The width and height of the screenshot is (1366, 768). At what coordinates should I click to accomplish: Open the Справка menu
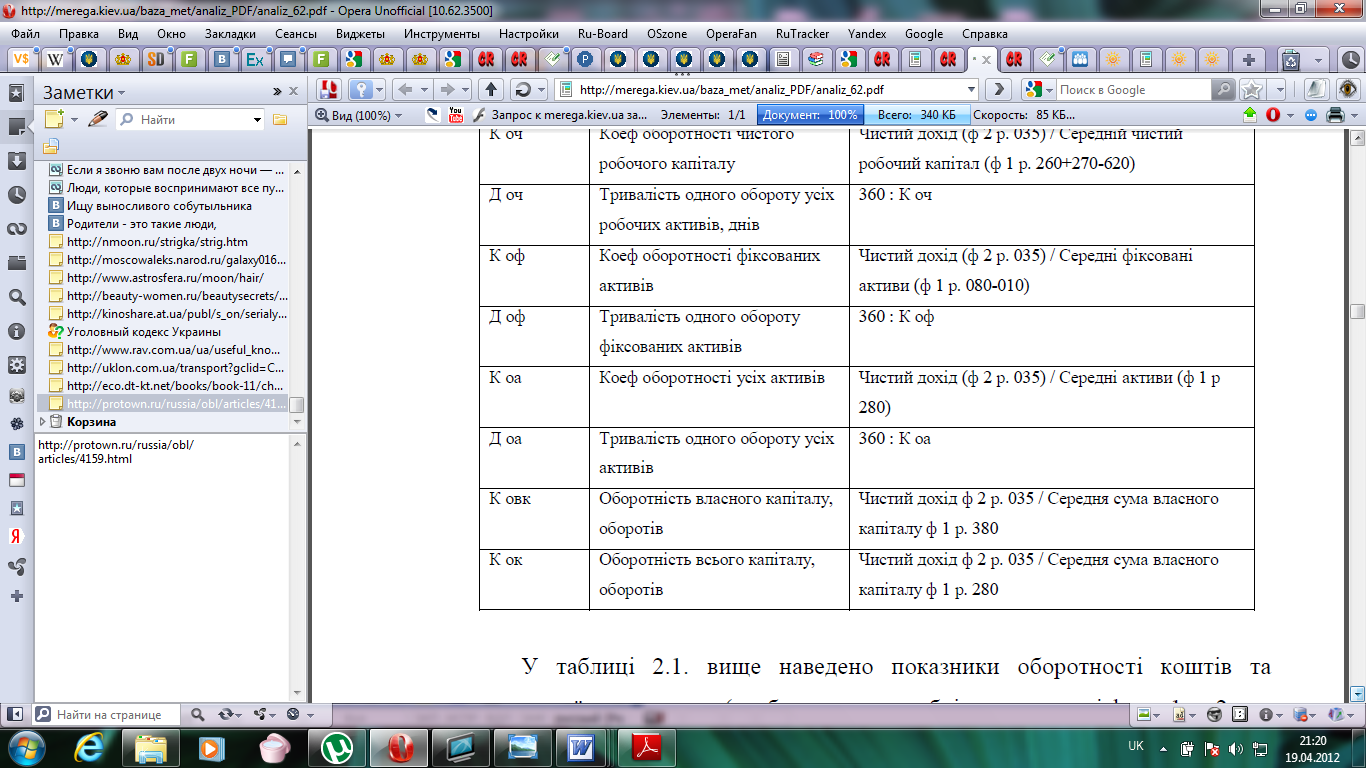click(x=984, y=33)
